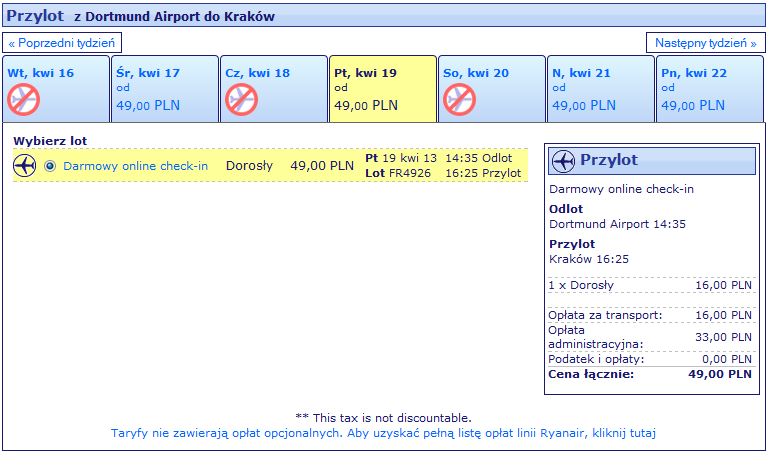
Task: Click the airplane icon in the flight row
Action: click(x=24, y=165)
